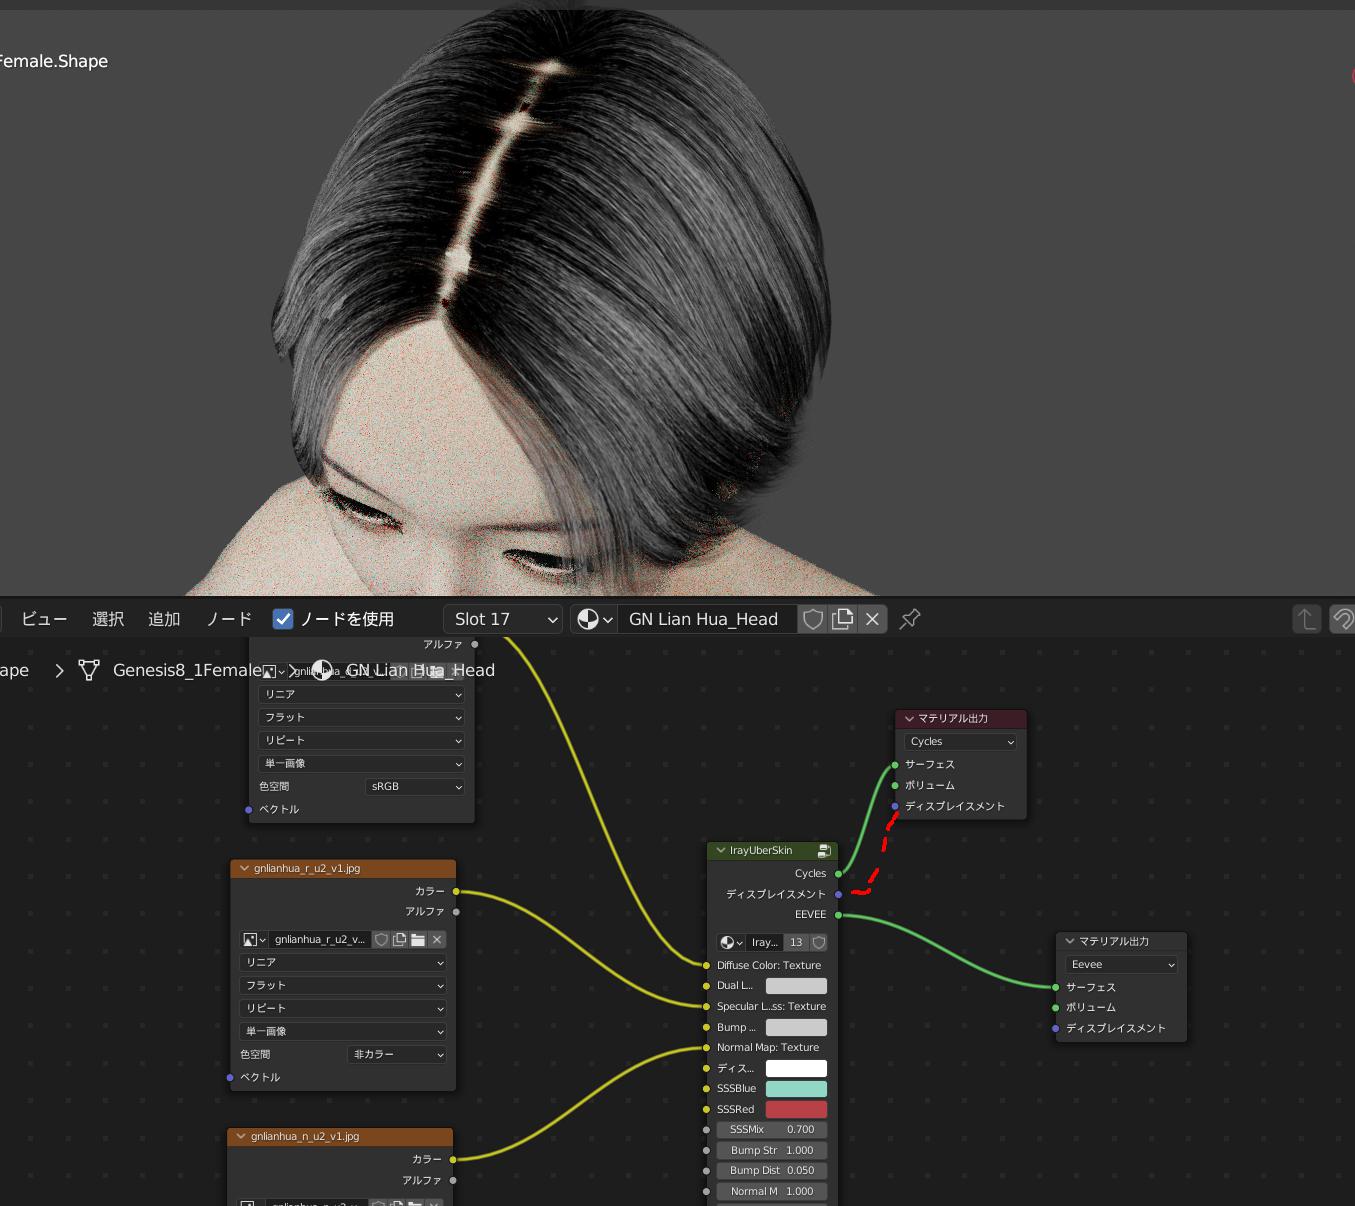Collapse the gnlianhua_n_u2_v1.jpg node header

click(241, 1136)
